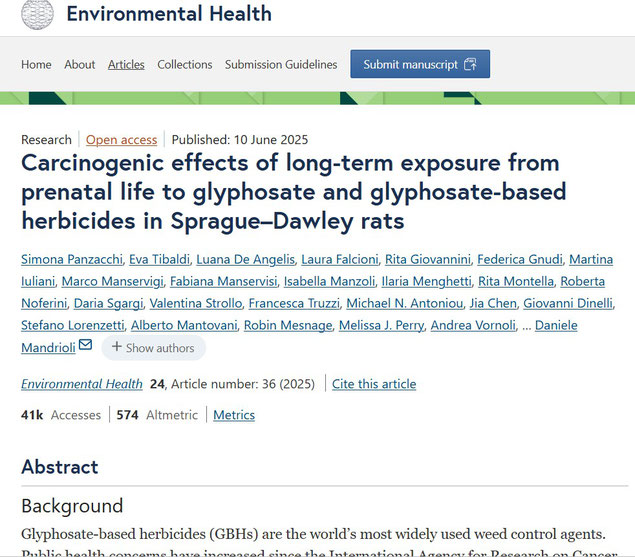
Task: Open the Metrics link
Action: pos(234,415)
